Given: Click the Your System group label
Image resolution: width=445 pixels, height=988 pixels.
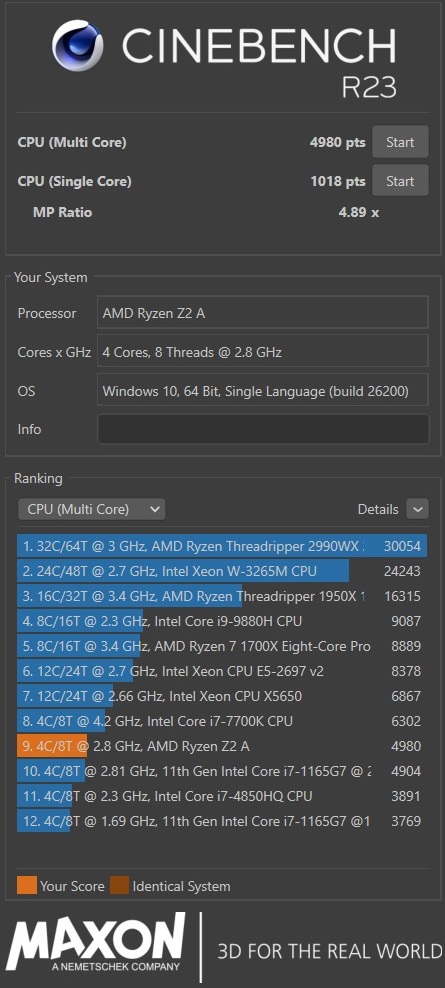Looking at the screenshot, I should point(50,277).
